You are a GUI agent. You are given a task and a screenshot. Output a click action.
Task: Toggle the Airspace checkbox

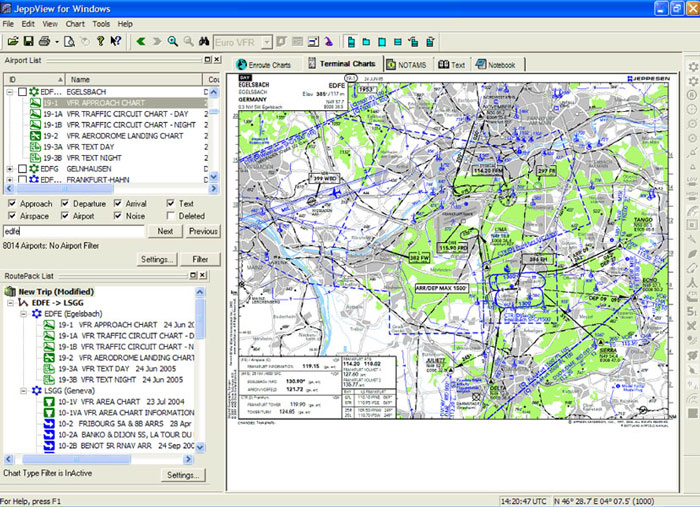pos(12,216)
